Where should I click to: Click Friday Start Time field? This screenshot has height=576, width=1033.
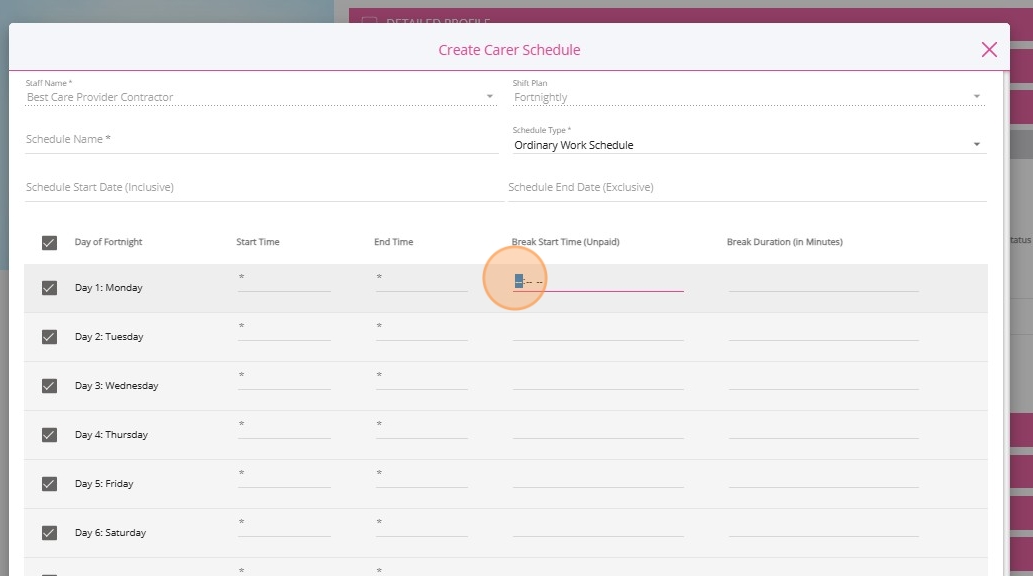pyautogui.click(x=284, y=478)
